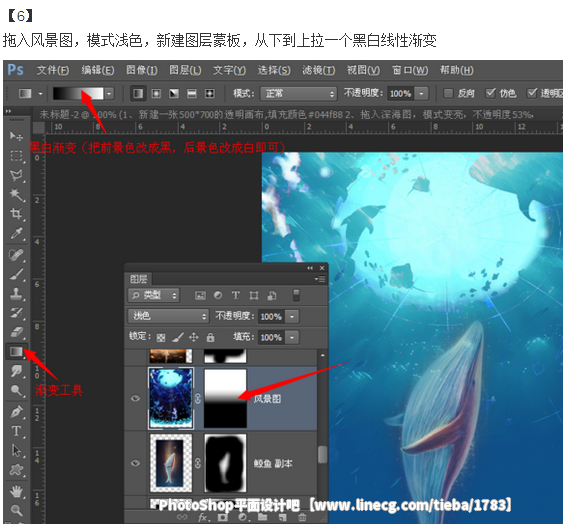Choose the angle gradient style
567x524 pixels.
[174, 94]
